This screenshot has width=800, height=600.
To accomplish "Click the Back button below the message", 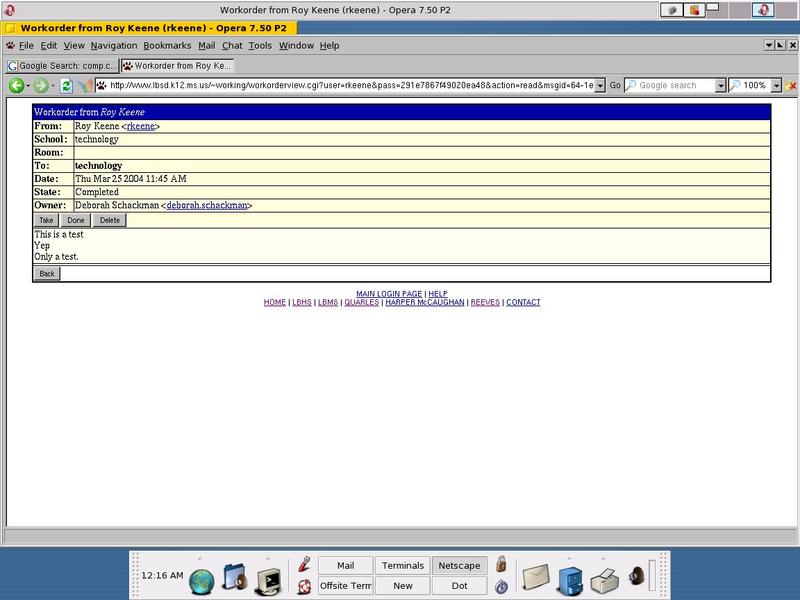I will (x=47, y=273).
